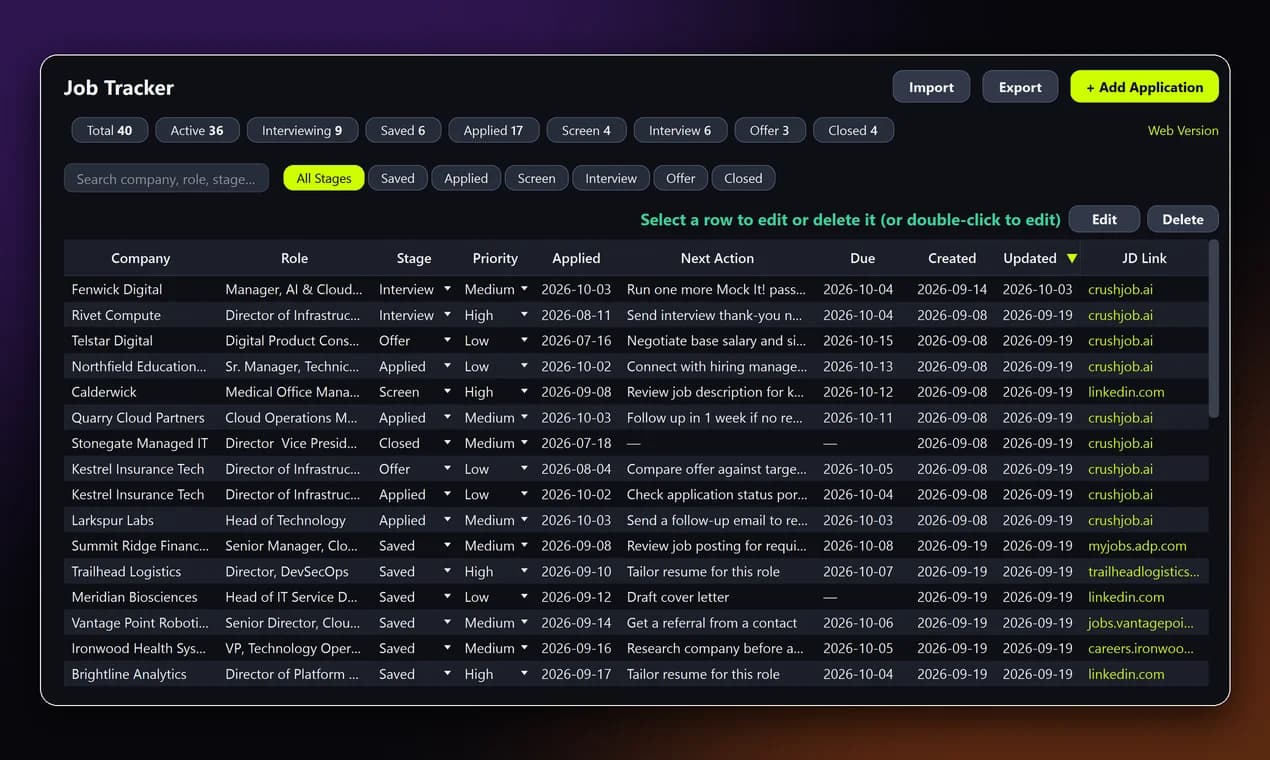Sort by the Due column header

[x=862, y=258]
